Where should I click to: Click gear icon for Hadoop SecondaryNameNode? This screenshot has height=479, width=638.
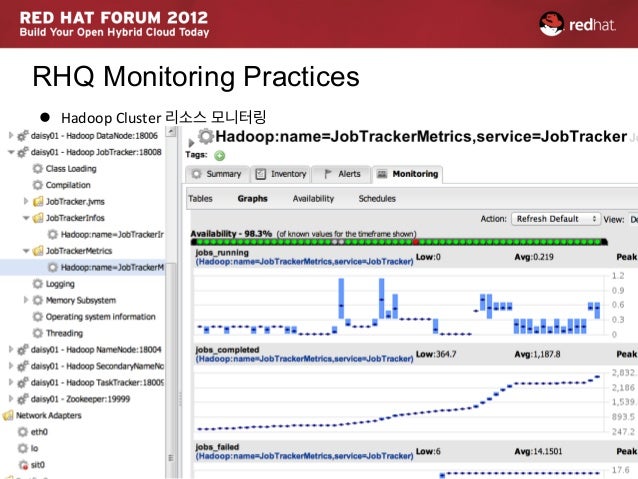click(23, 366)
